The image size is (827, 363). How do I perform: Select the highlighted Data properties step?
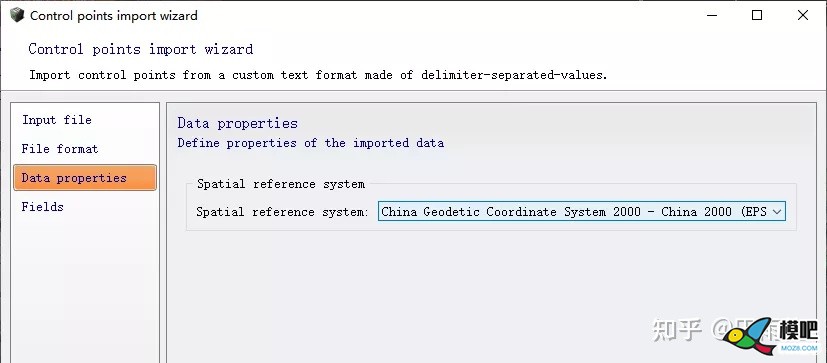[85, 178]
